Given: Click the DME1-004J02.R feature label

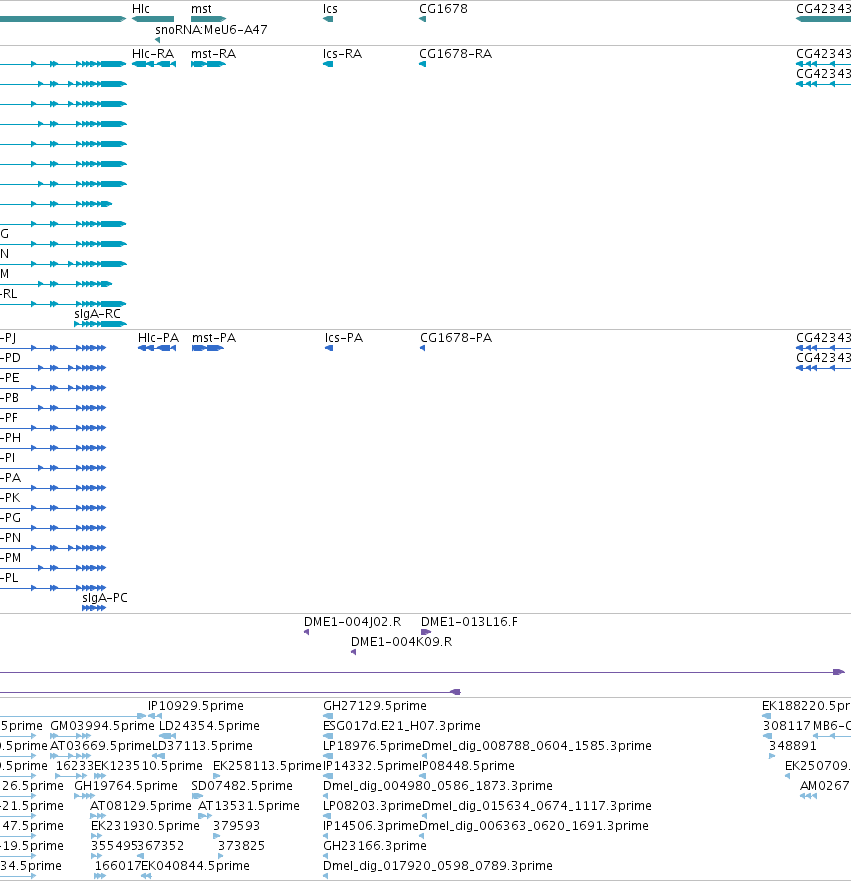Looking at the screenshot, I should (352, 622).
